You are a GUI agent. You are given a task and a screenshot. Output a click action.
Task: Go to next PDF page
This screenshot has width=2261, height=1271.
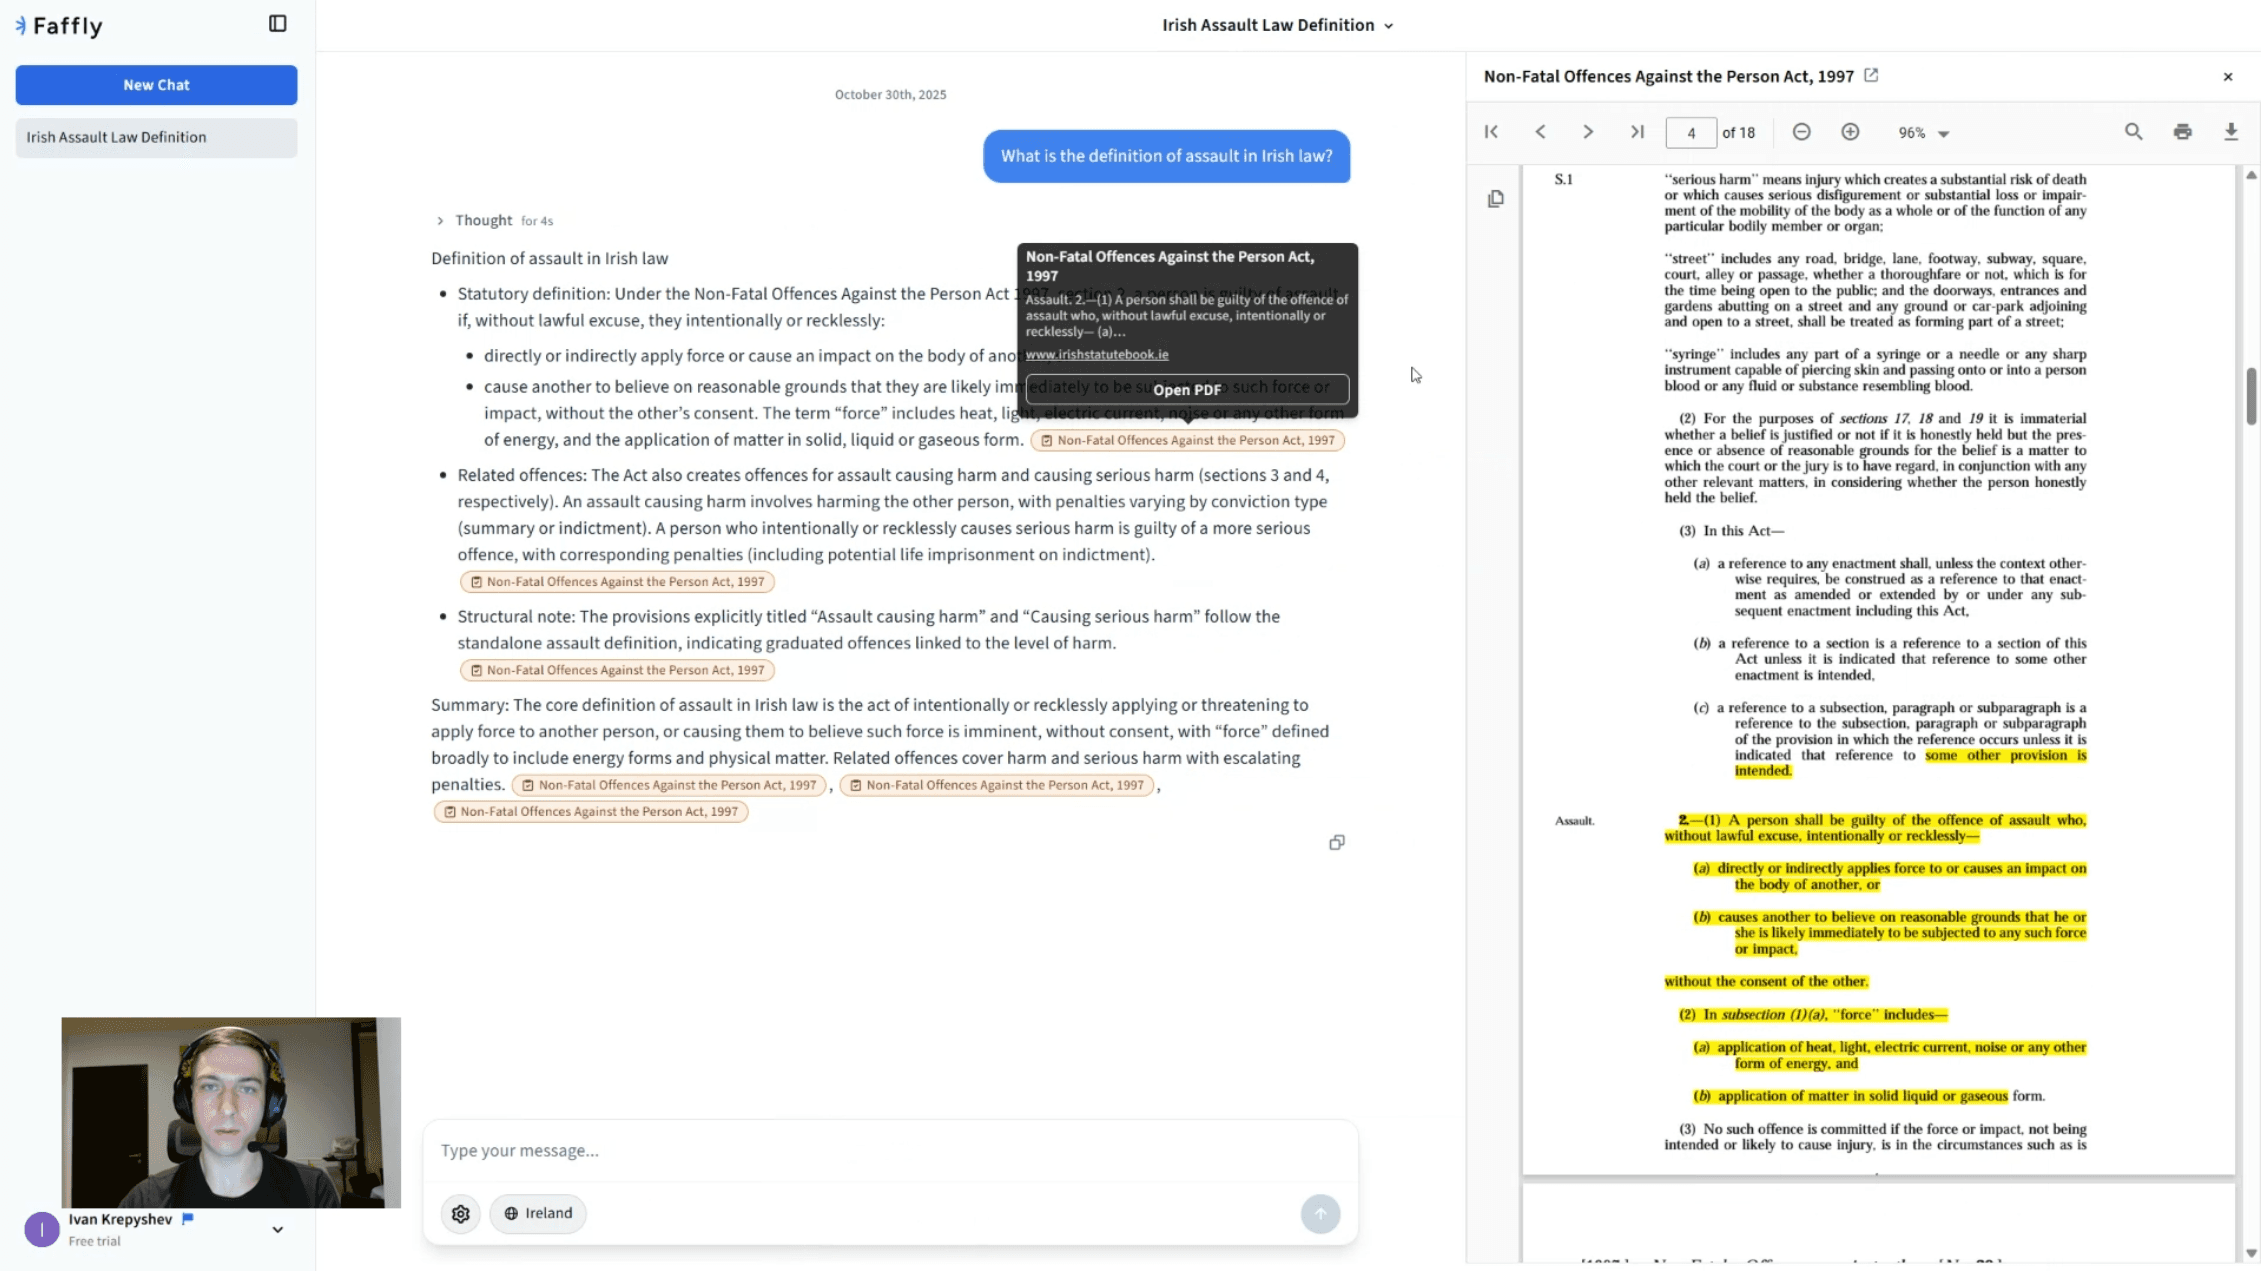click(x=1588, y=132)
